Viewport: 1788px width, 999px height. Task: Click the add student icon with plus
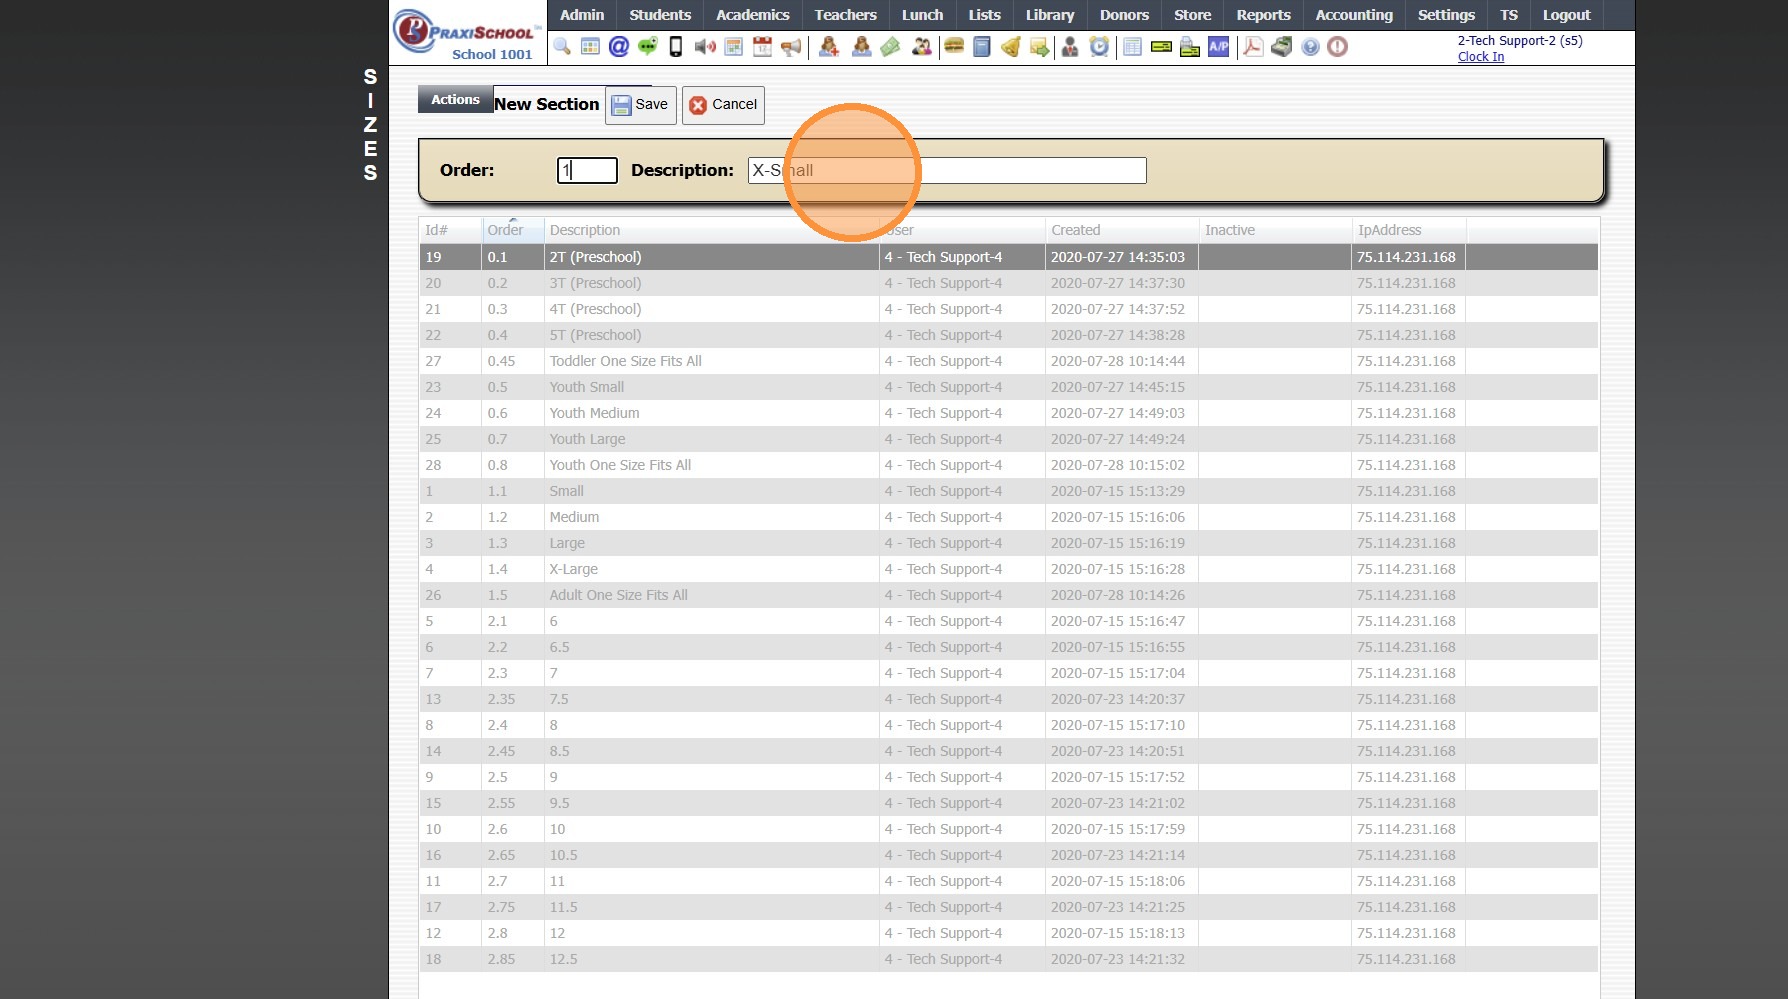click(829, 47)
